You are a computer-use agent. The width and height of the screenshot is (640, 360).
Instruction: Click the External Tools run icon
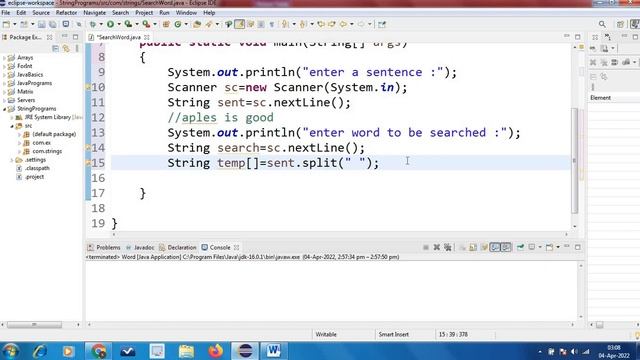(x=146, y=24)
